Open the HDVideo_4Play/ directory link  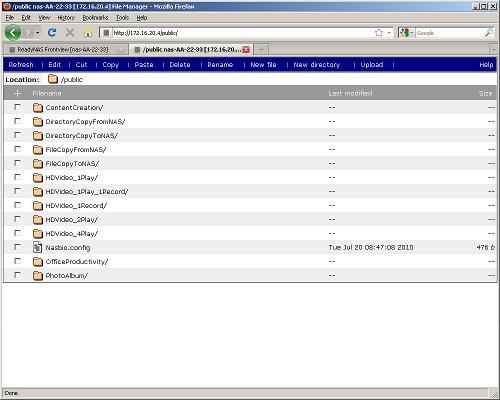[x=72, y=234]
